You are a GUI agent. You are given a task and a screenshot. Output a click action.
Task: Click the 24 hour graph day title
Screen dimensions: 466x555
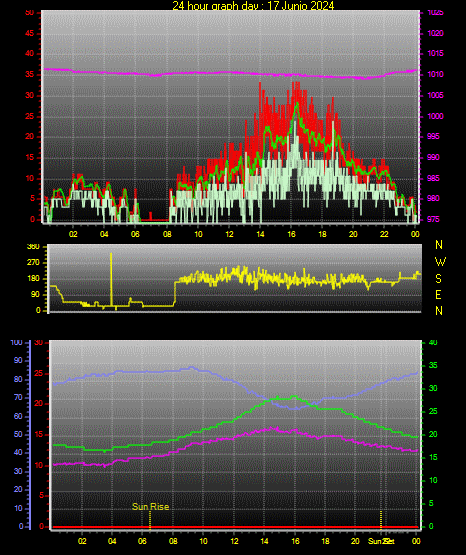pyautogui.click(x=253, y=5)
